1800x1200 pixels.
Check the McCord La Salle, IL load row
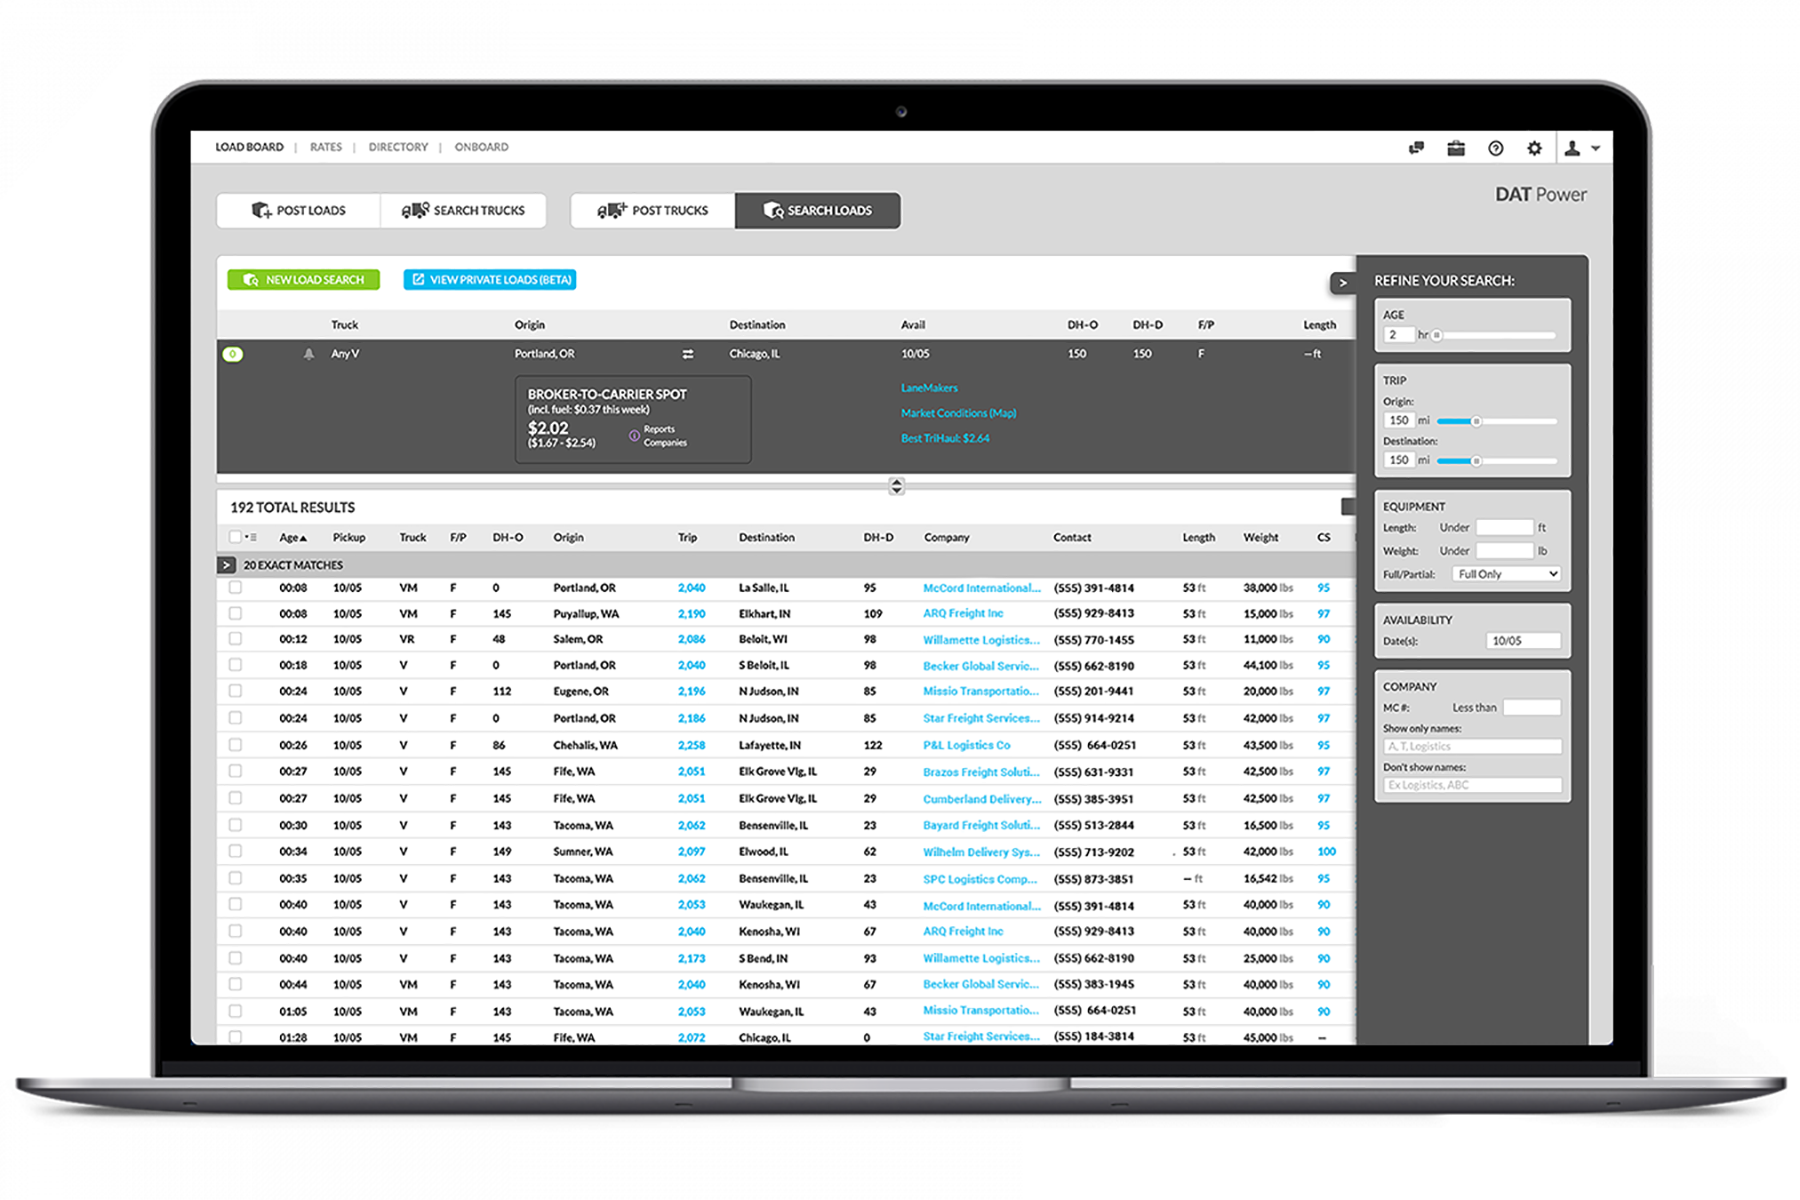coord(235,588)
